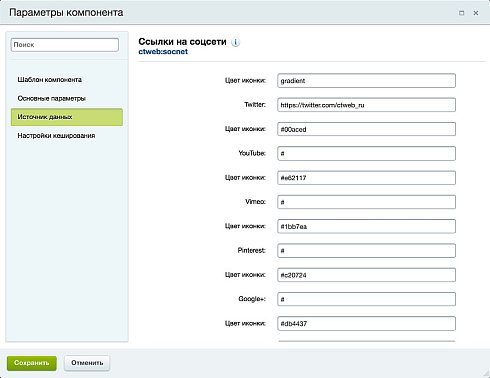The width and height of the screenshot is (490, 378).
Task: Click the Ссылки на соцсети heading
Action: click(x=182, y=42)
